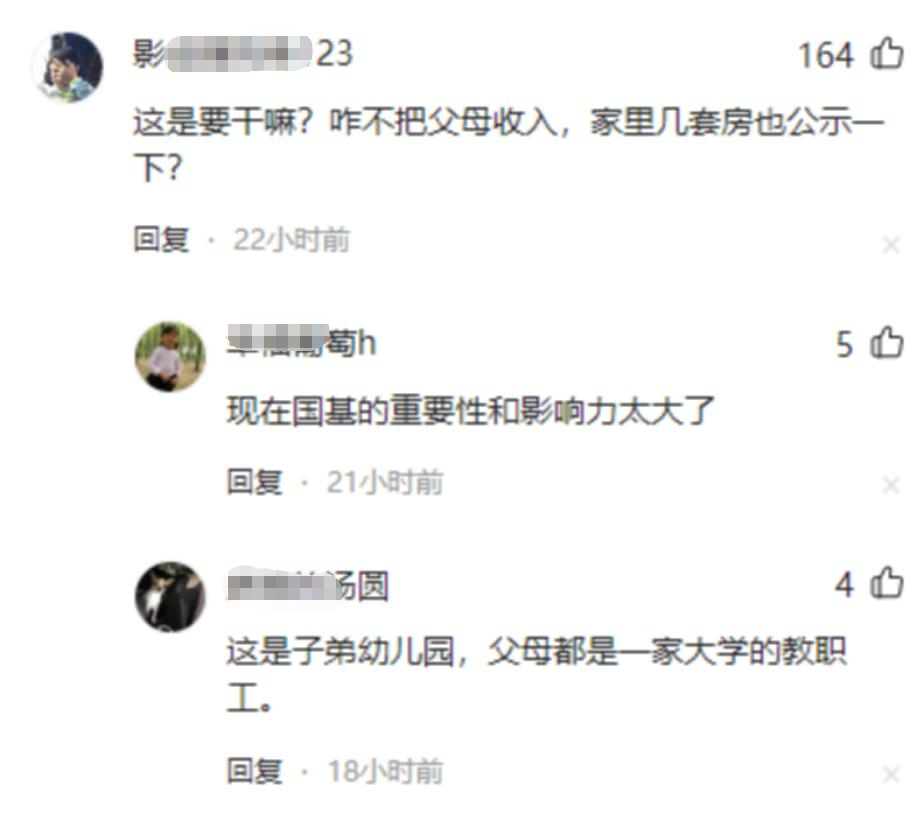Image resolution: width=924 pixels, height=815 pixels.
Task: Open the username ending with 圆
Action: (x=308, y=585)
